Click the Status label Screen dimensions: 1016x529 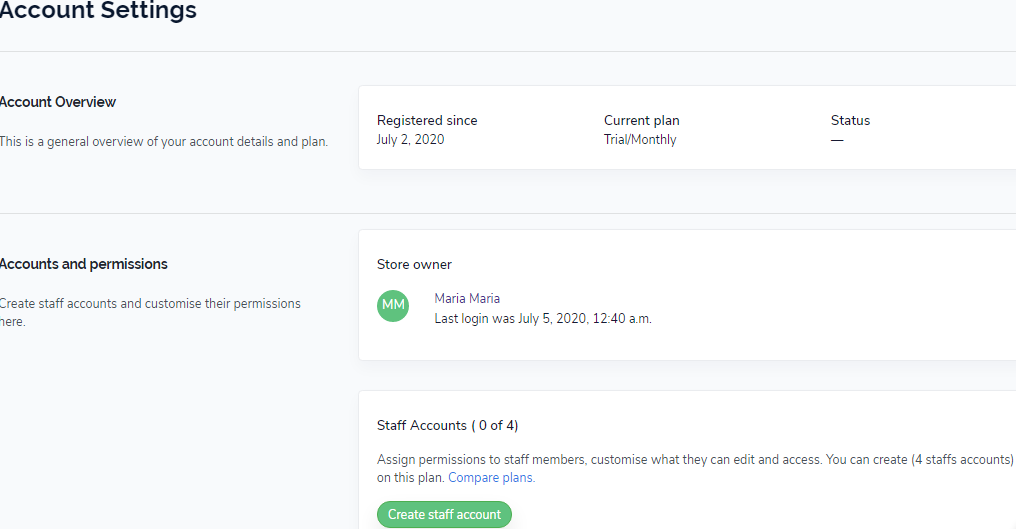point(850,120)
